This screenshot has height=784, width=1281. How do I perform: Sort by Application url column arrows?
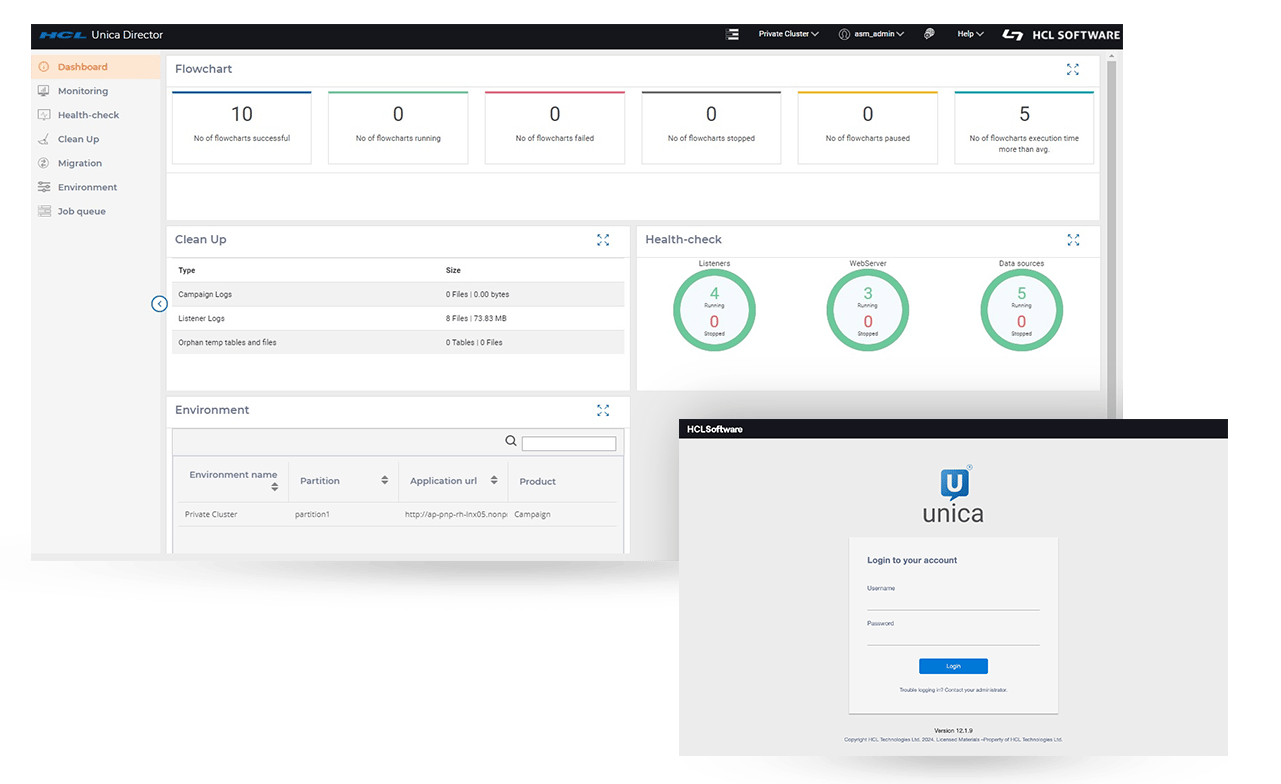(x=494, y=481)
